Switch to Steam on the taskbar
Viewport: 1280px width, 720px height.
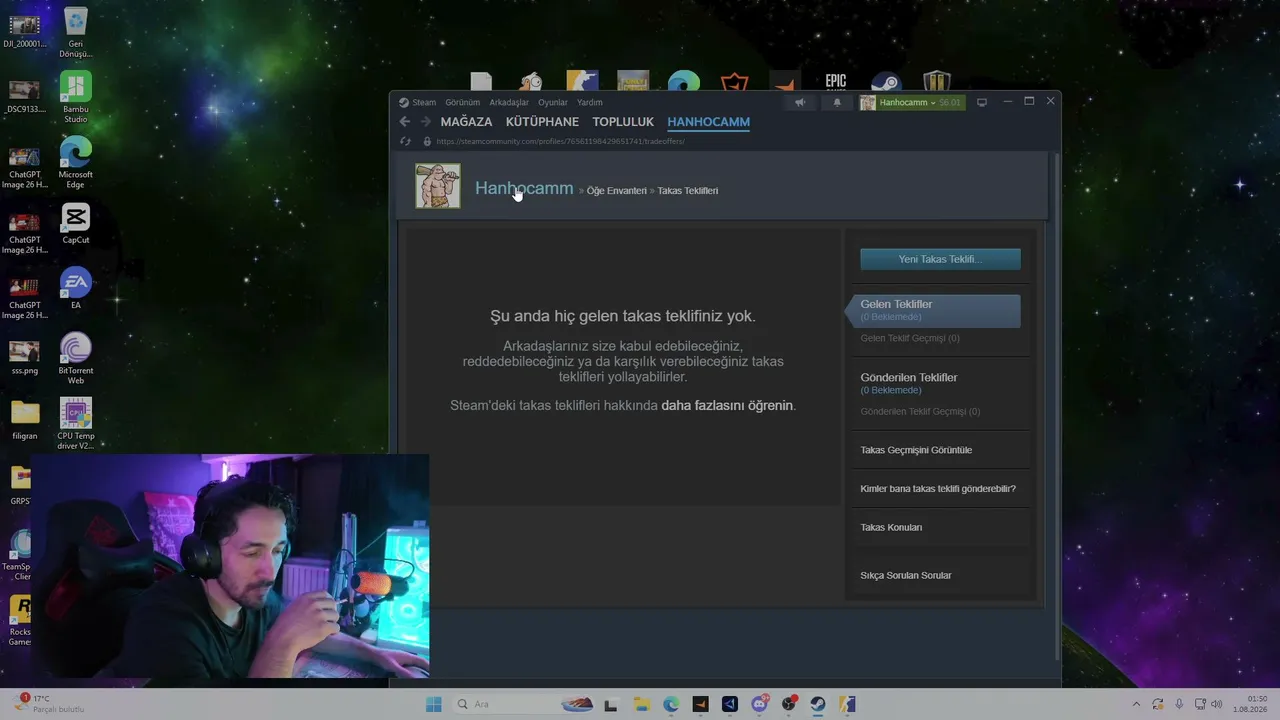tap(818, 704)
